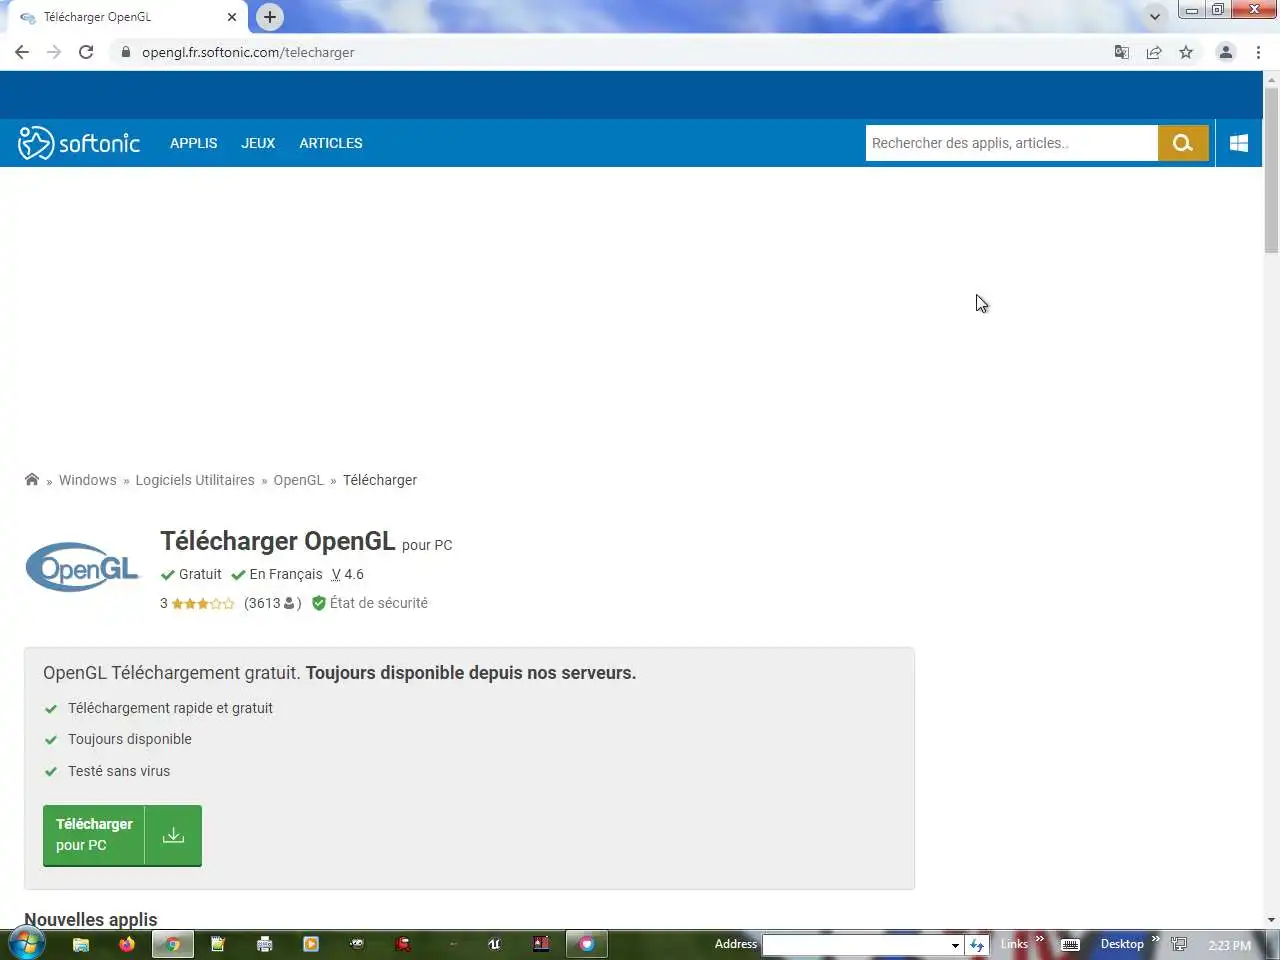This screenshot has height=960, width=1280.
Task: Open the notepad icon in the taskbar
Action: [219, 944]
